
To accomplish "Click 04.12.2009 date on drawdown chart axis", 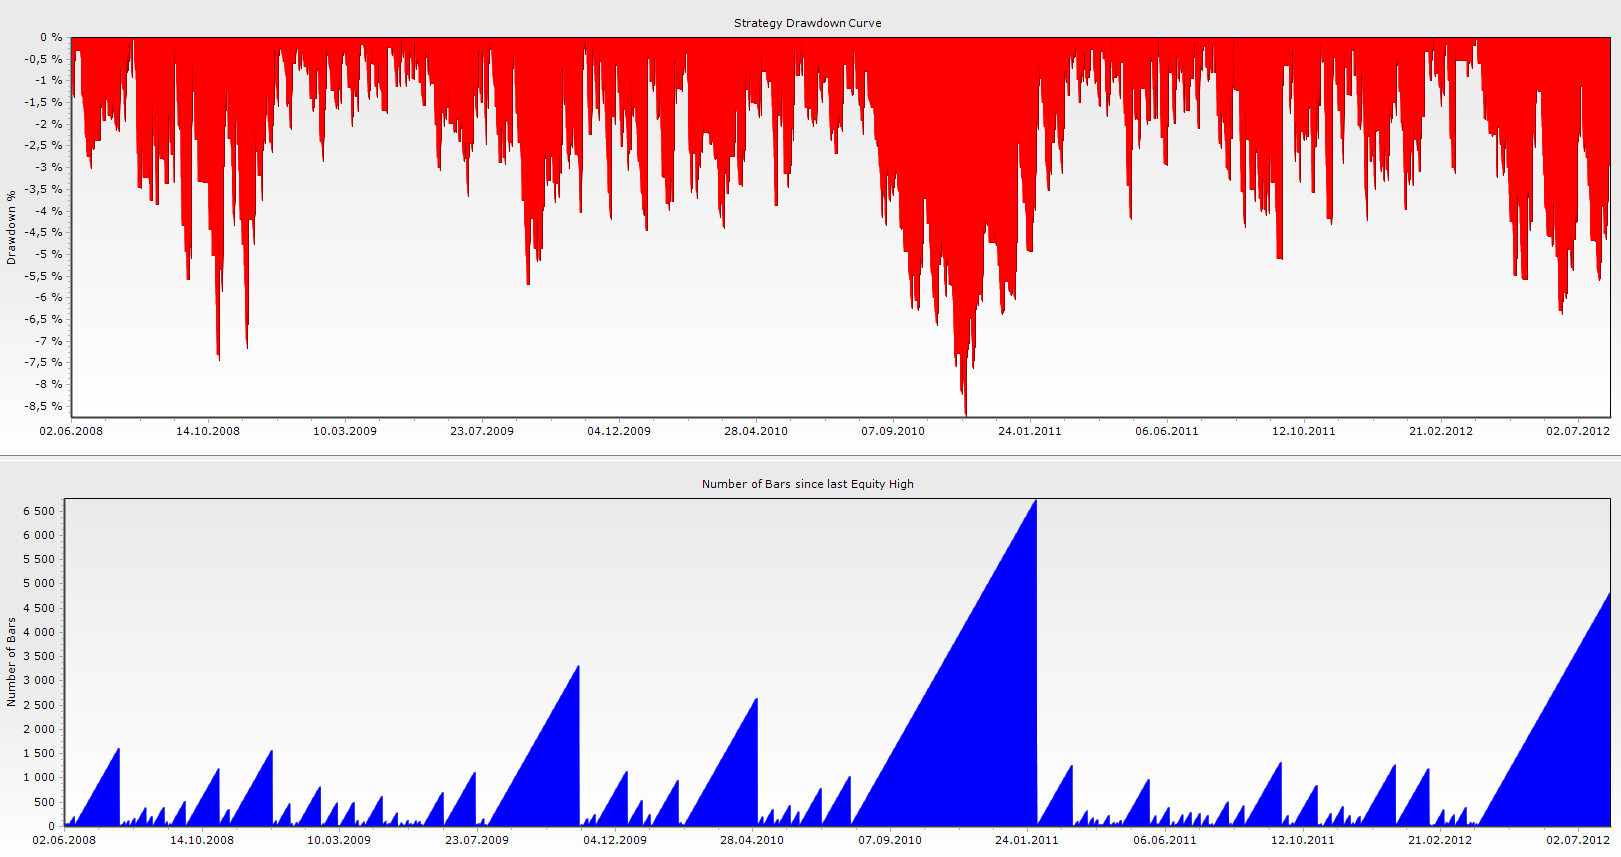I will pos(619,431).
